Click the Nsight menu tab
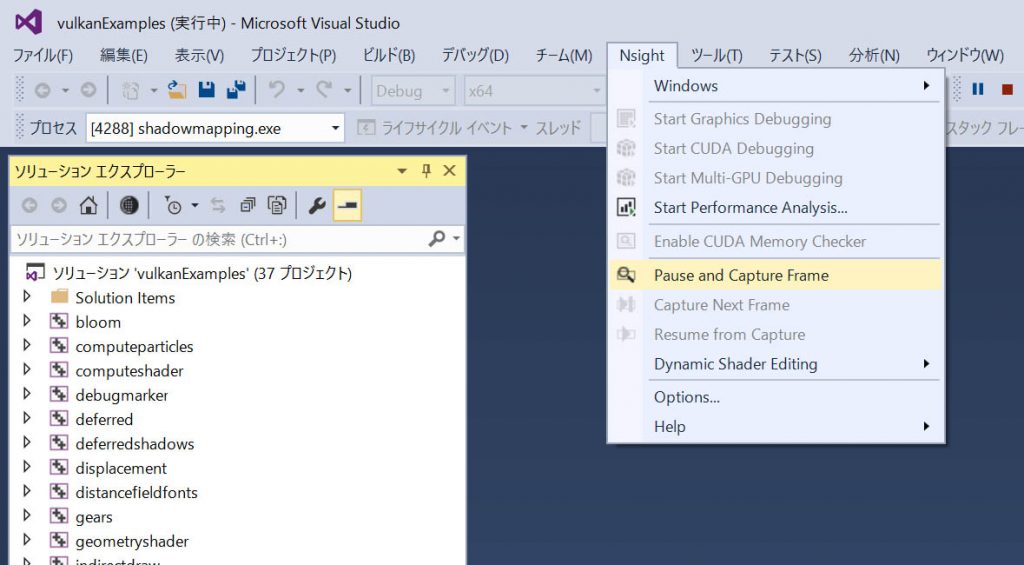The width and height of the screenshot is (1024, 565). click(x=642, y=56)
